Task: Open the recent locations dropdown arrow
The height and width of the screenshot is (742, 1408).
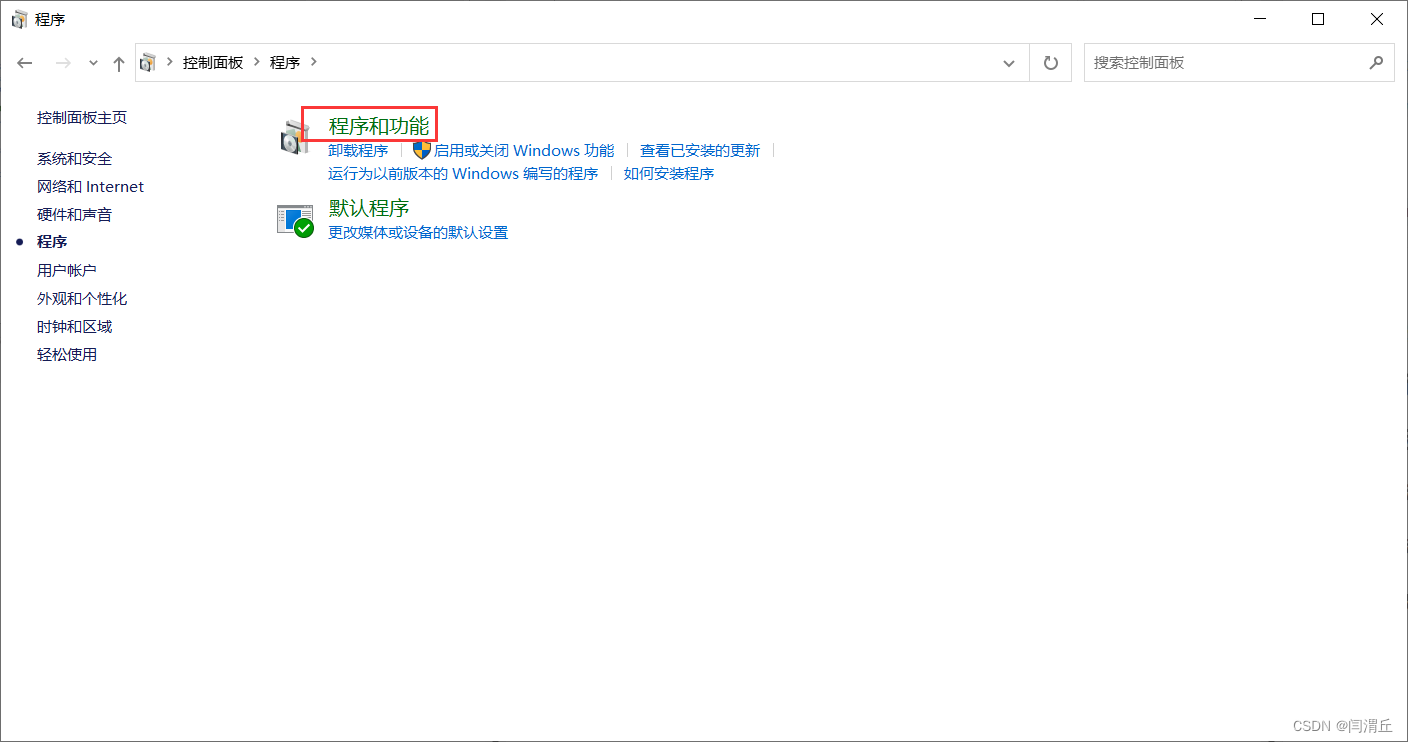Action: point(93,63)
